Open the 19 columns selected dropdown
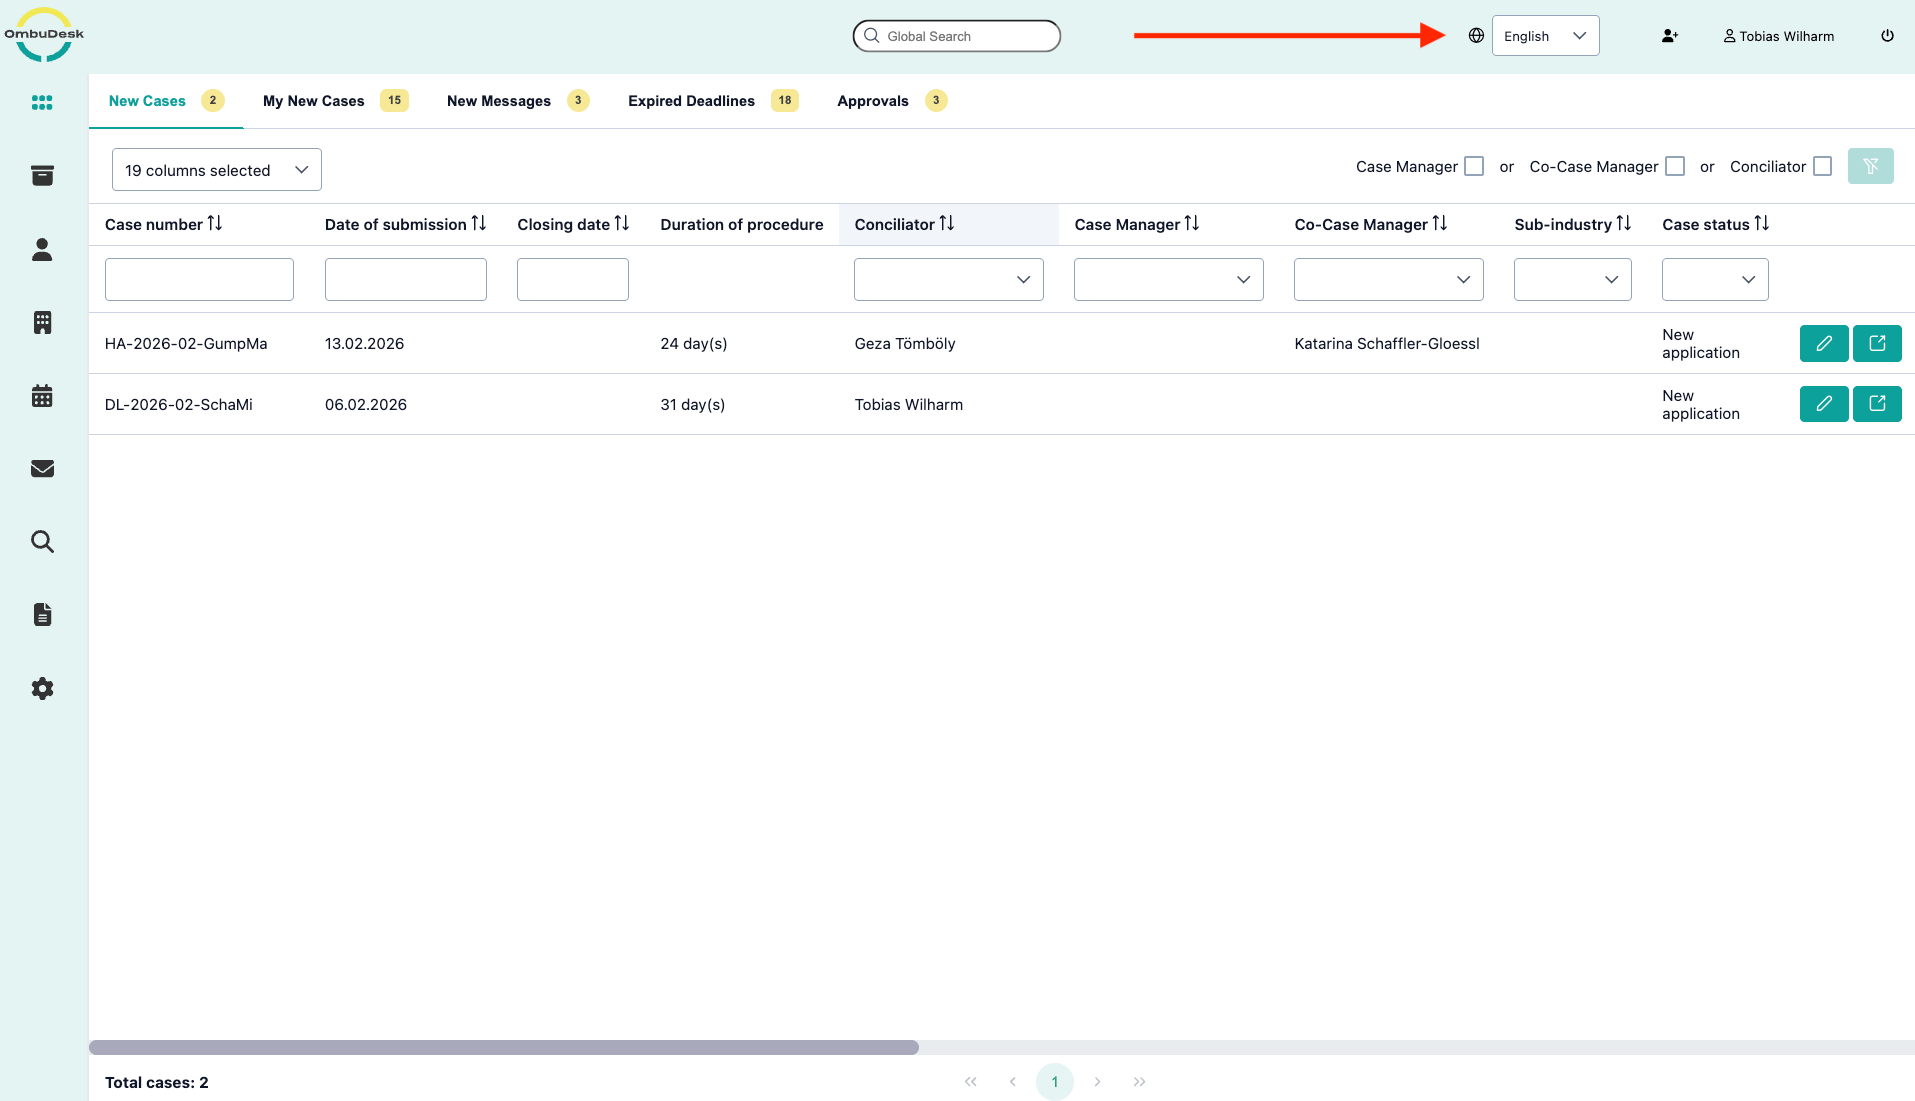 [216, 170]
